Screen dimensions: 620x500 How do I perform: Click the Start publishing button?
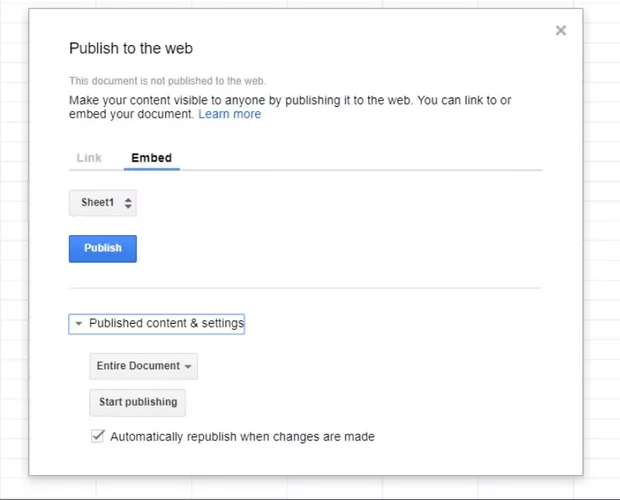[x=138, y=402]
